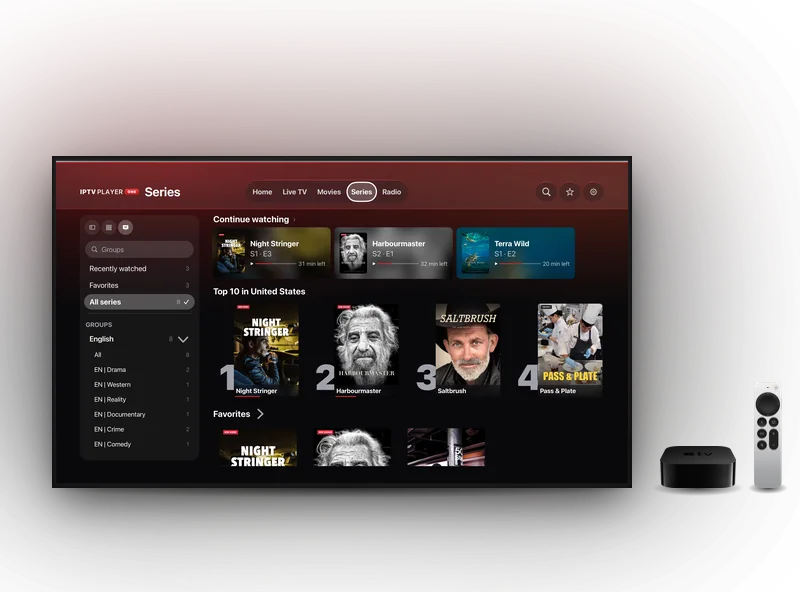Screen dimensions: 800x592
Task: Open Night Stringer poster in Favorites row
Action: click(258, 448)
